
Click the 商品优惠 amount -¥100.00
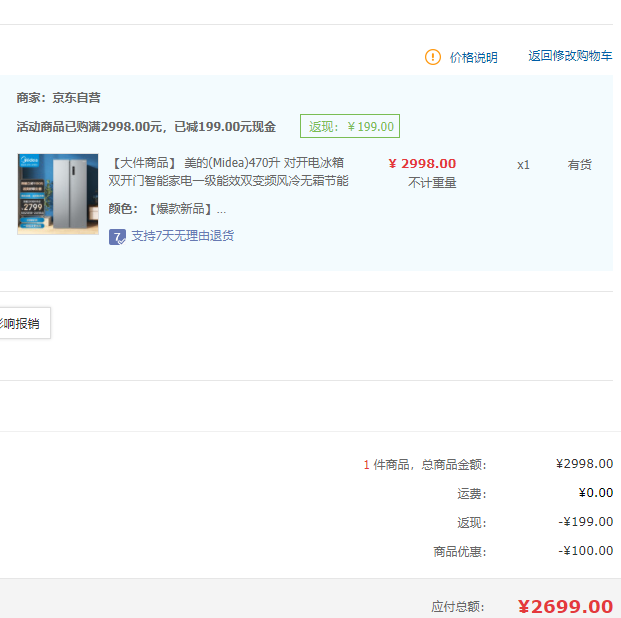point(586,551)
